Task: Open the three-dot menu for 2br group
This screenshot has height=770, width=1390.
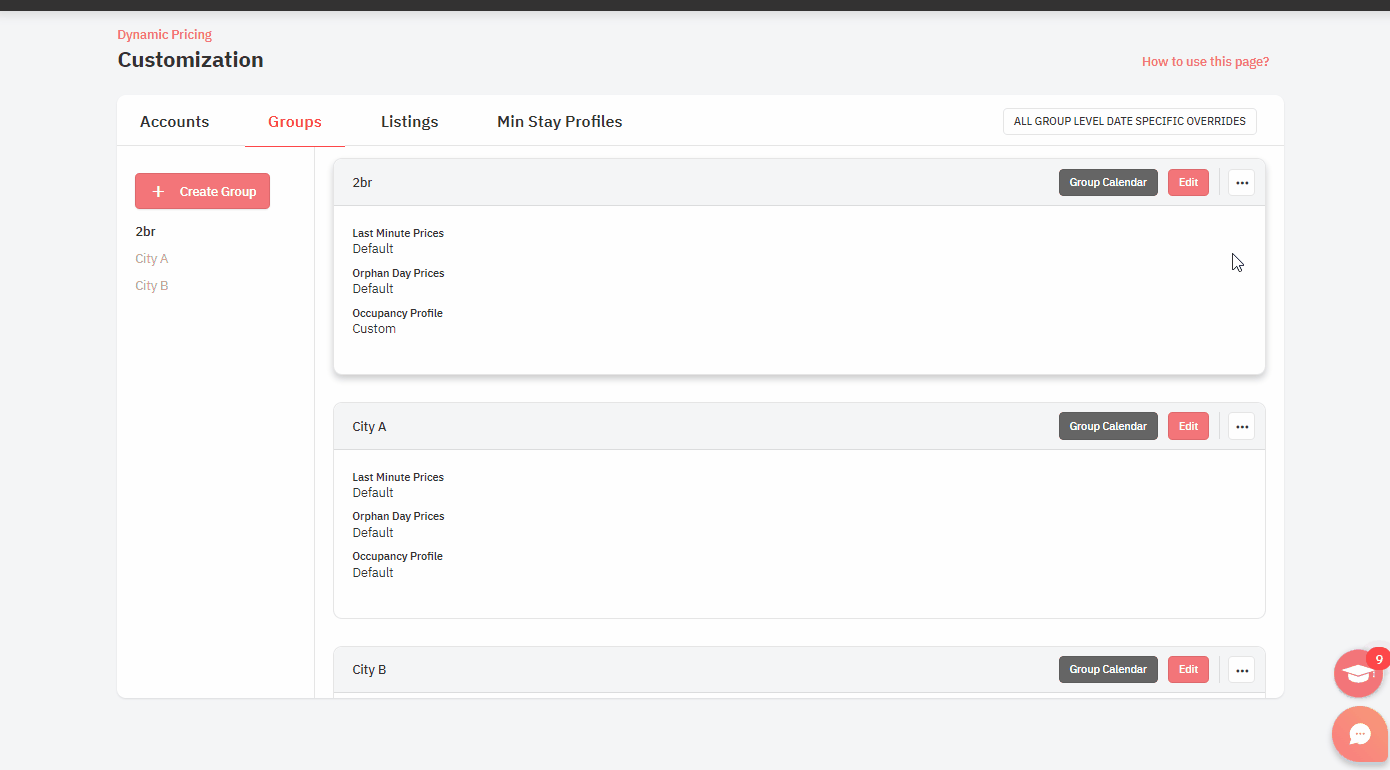Action: 1241,183
